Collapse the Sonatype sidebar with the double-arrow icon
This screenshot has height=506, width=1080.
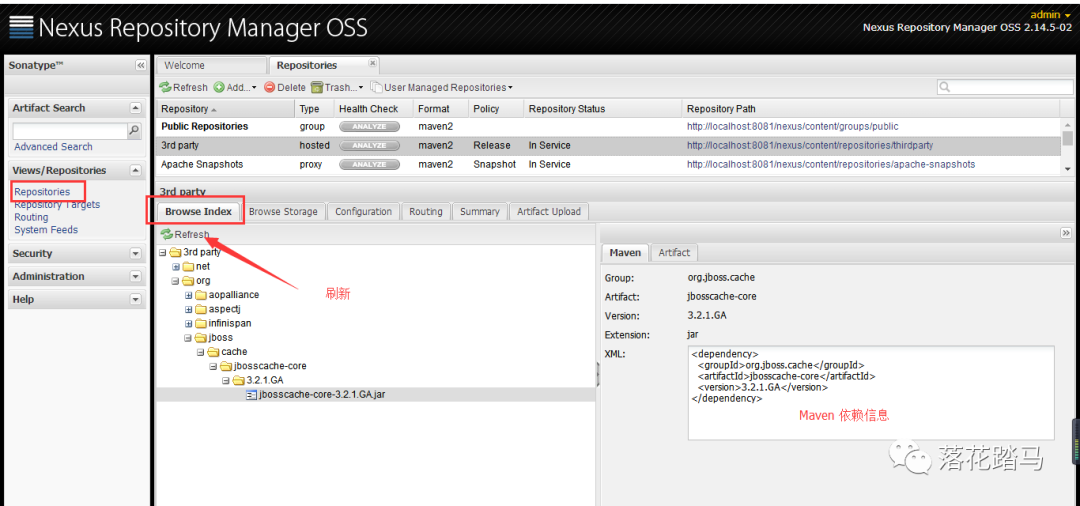coord(141,65)
